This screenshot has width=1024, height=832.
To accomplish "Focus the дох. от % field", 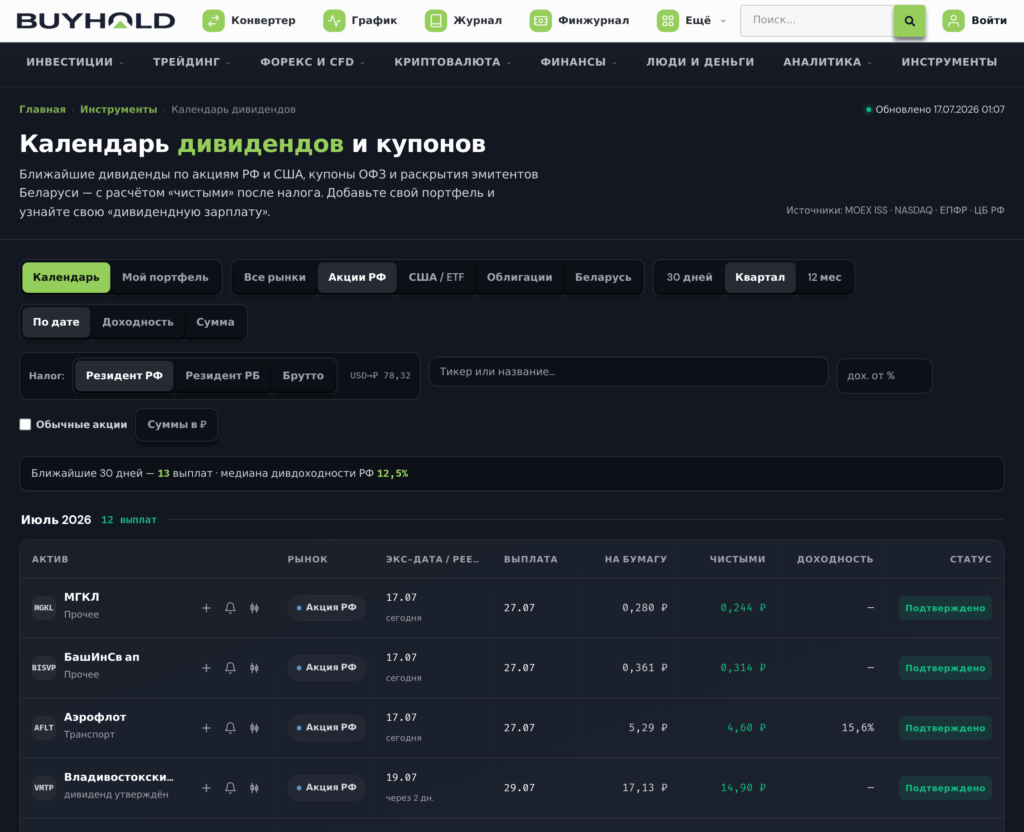I will pyautogui.click(x=884, y=376).
